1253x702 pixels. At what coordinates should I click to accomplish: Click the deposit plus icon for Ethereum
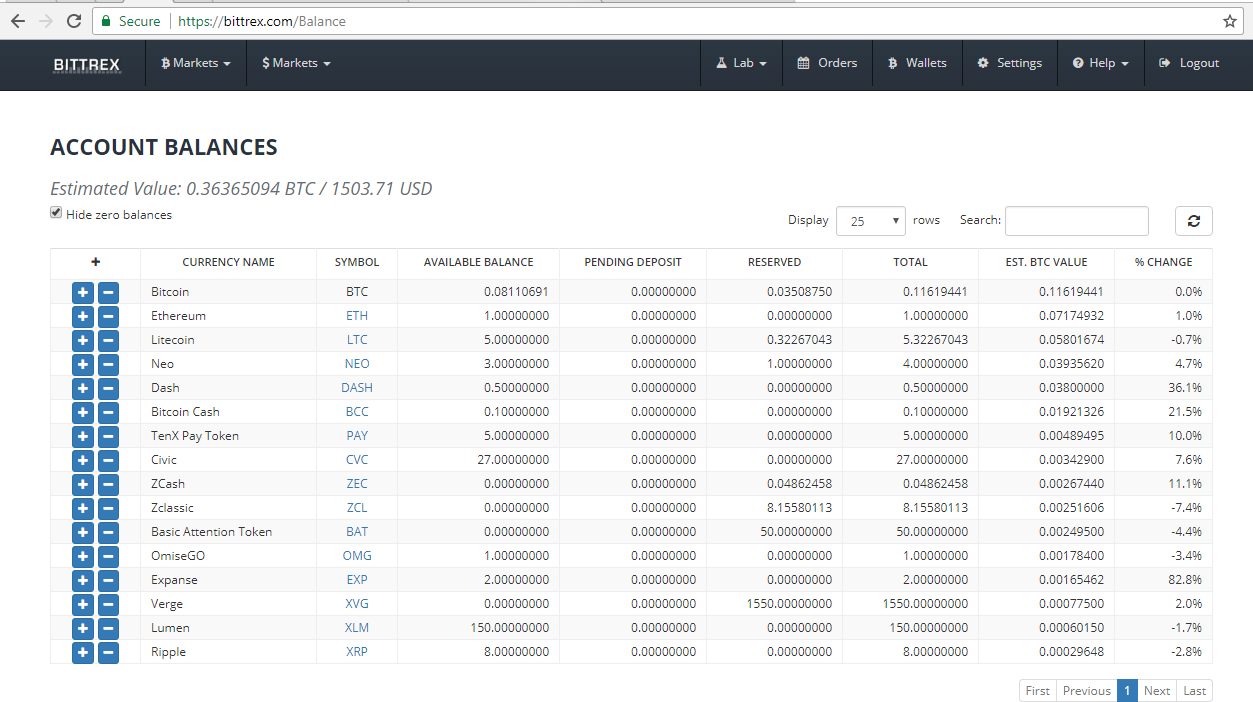[x=83, y=316]
